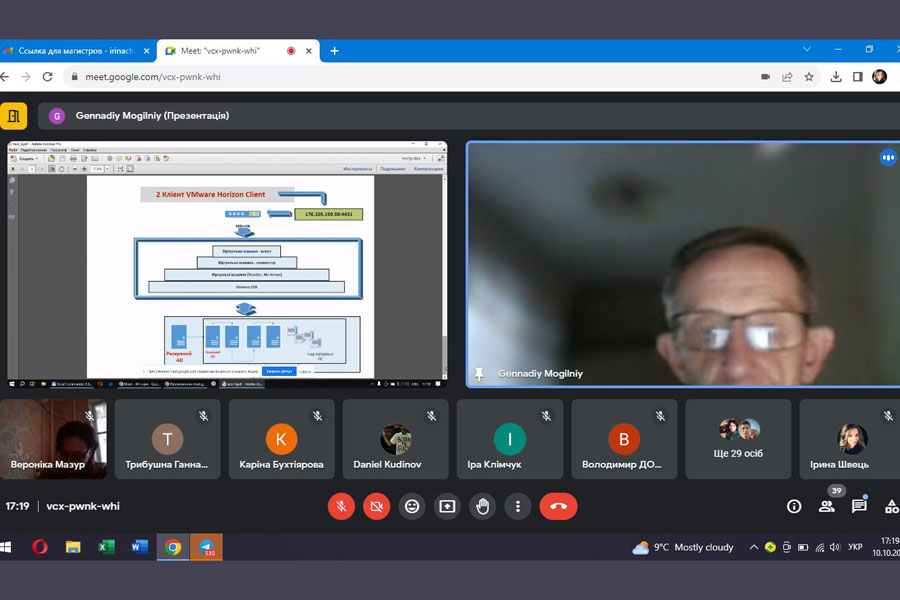Go back with browser back arrow

coord(5,77)
